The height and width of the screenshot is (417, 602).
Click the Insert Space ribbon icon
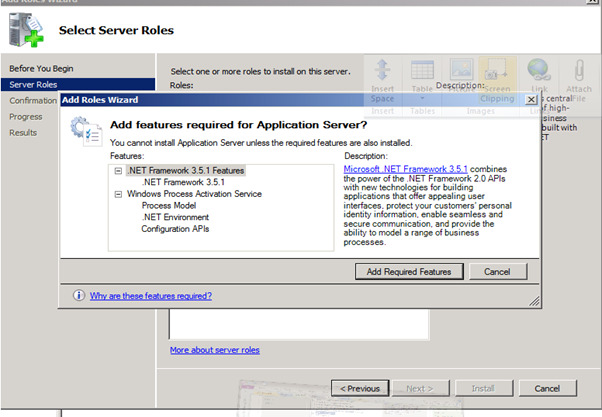click(382, 70)
